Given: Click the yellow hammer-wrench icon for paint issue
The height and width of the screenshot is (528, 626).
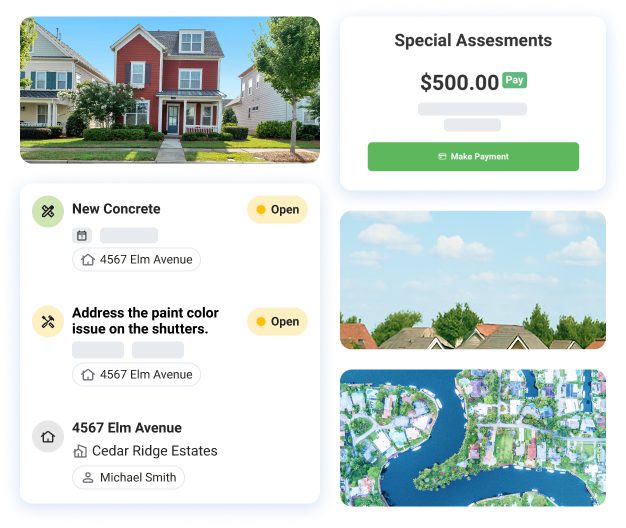Looking at the screenshot, I should (x=48, y=321).
